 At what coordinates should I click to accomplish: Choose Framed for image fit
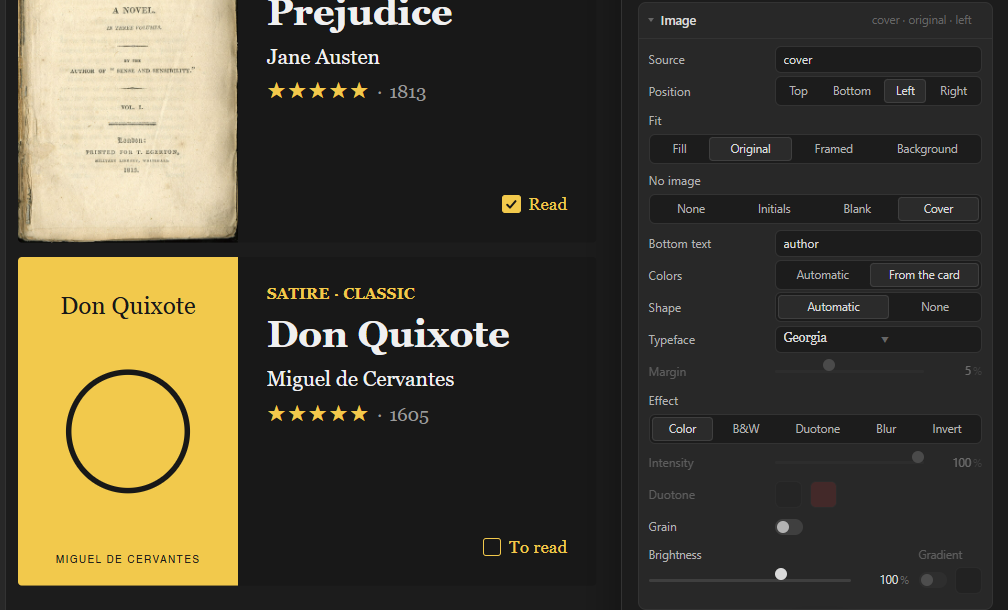(x=833, y=149)
